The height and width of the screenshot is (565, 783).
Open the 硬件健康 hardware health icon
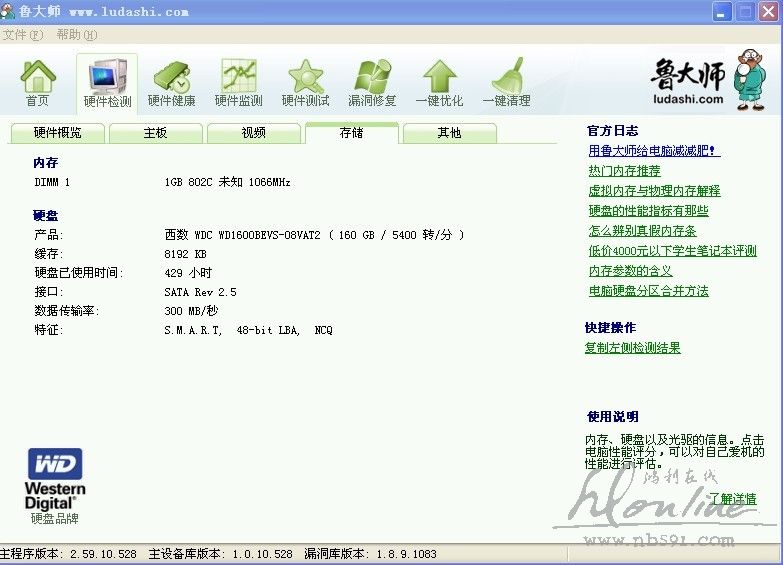[171, 83]
